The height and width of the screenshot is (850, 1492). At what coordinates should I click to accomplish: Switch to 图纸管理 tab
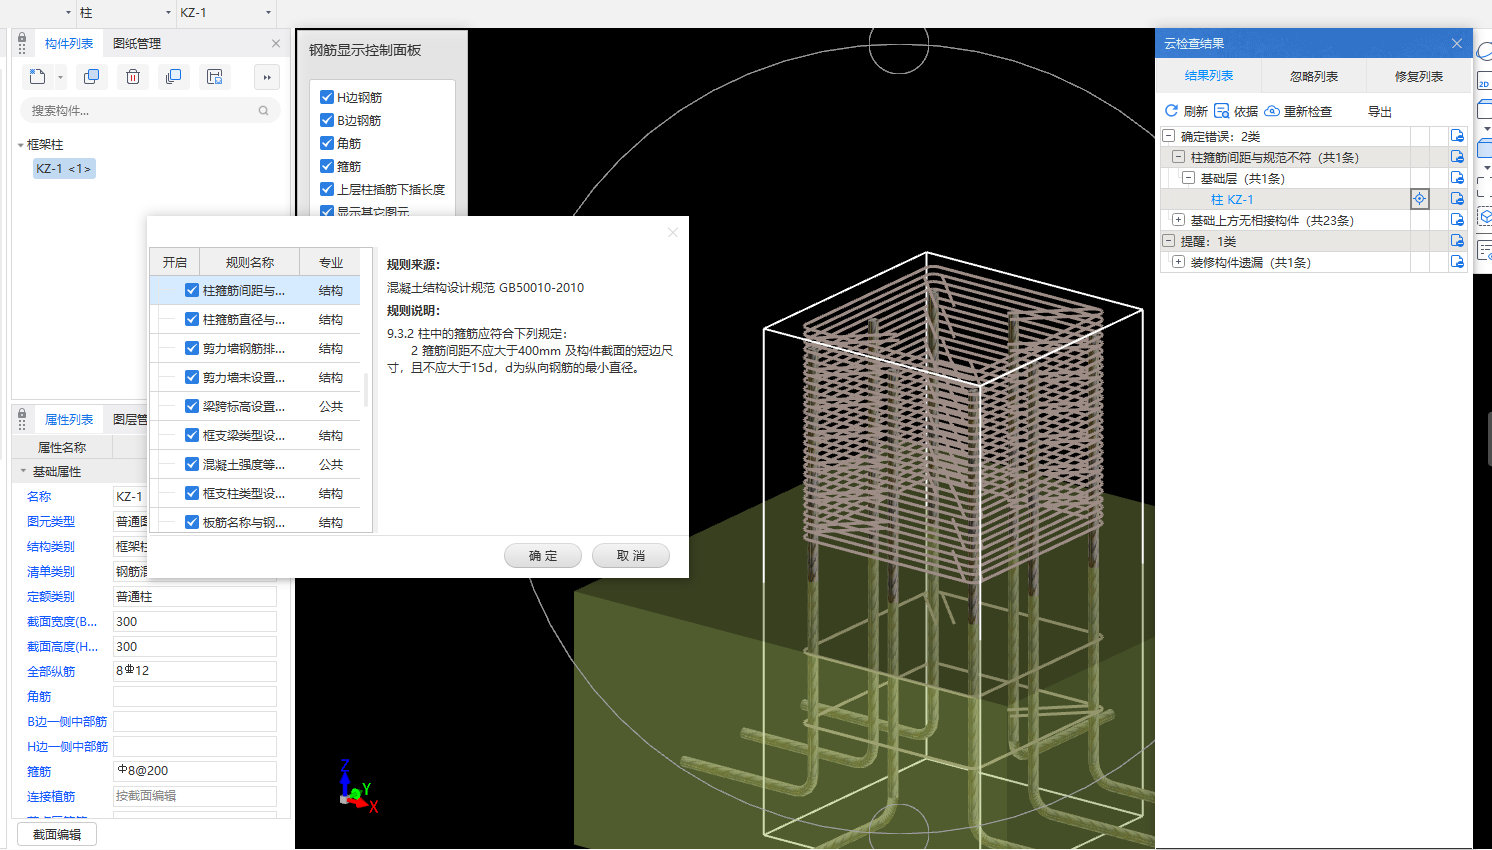(x=137, y=43)
